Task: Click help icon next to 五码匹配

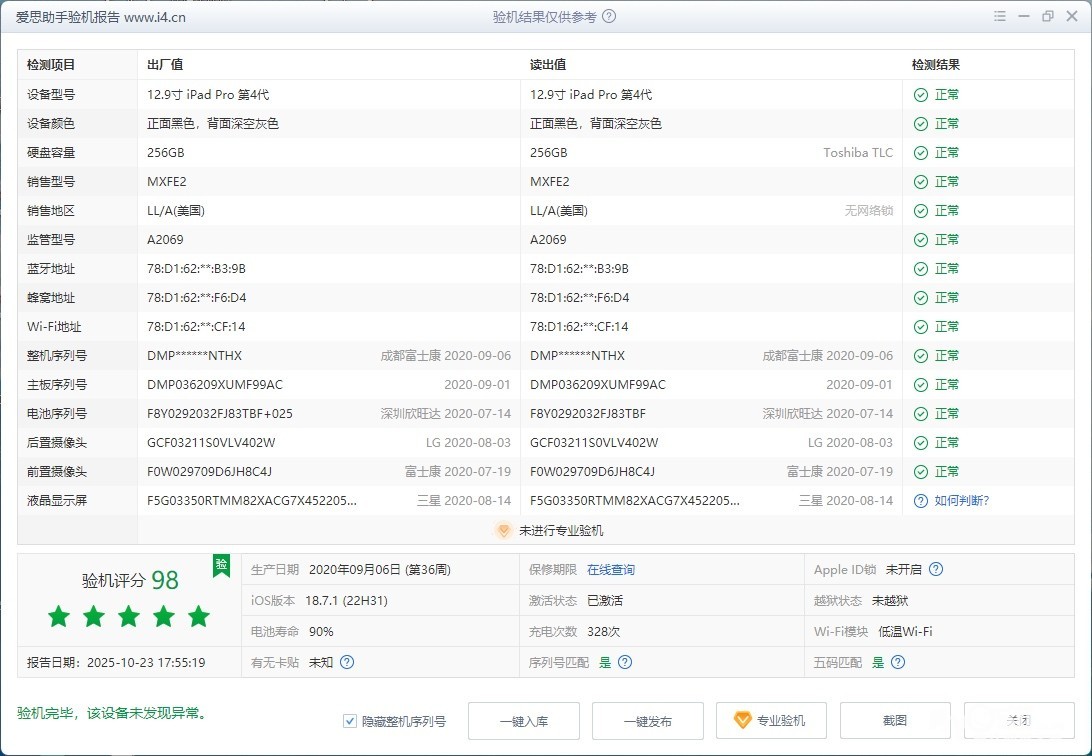Action: click(898, 662)
